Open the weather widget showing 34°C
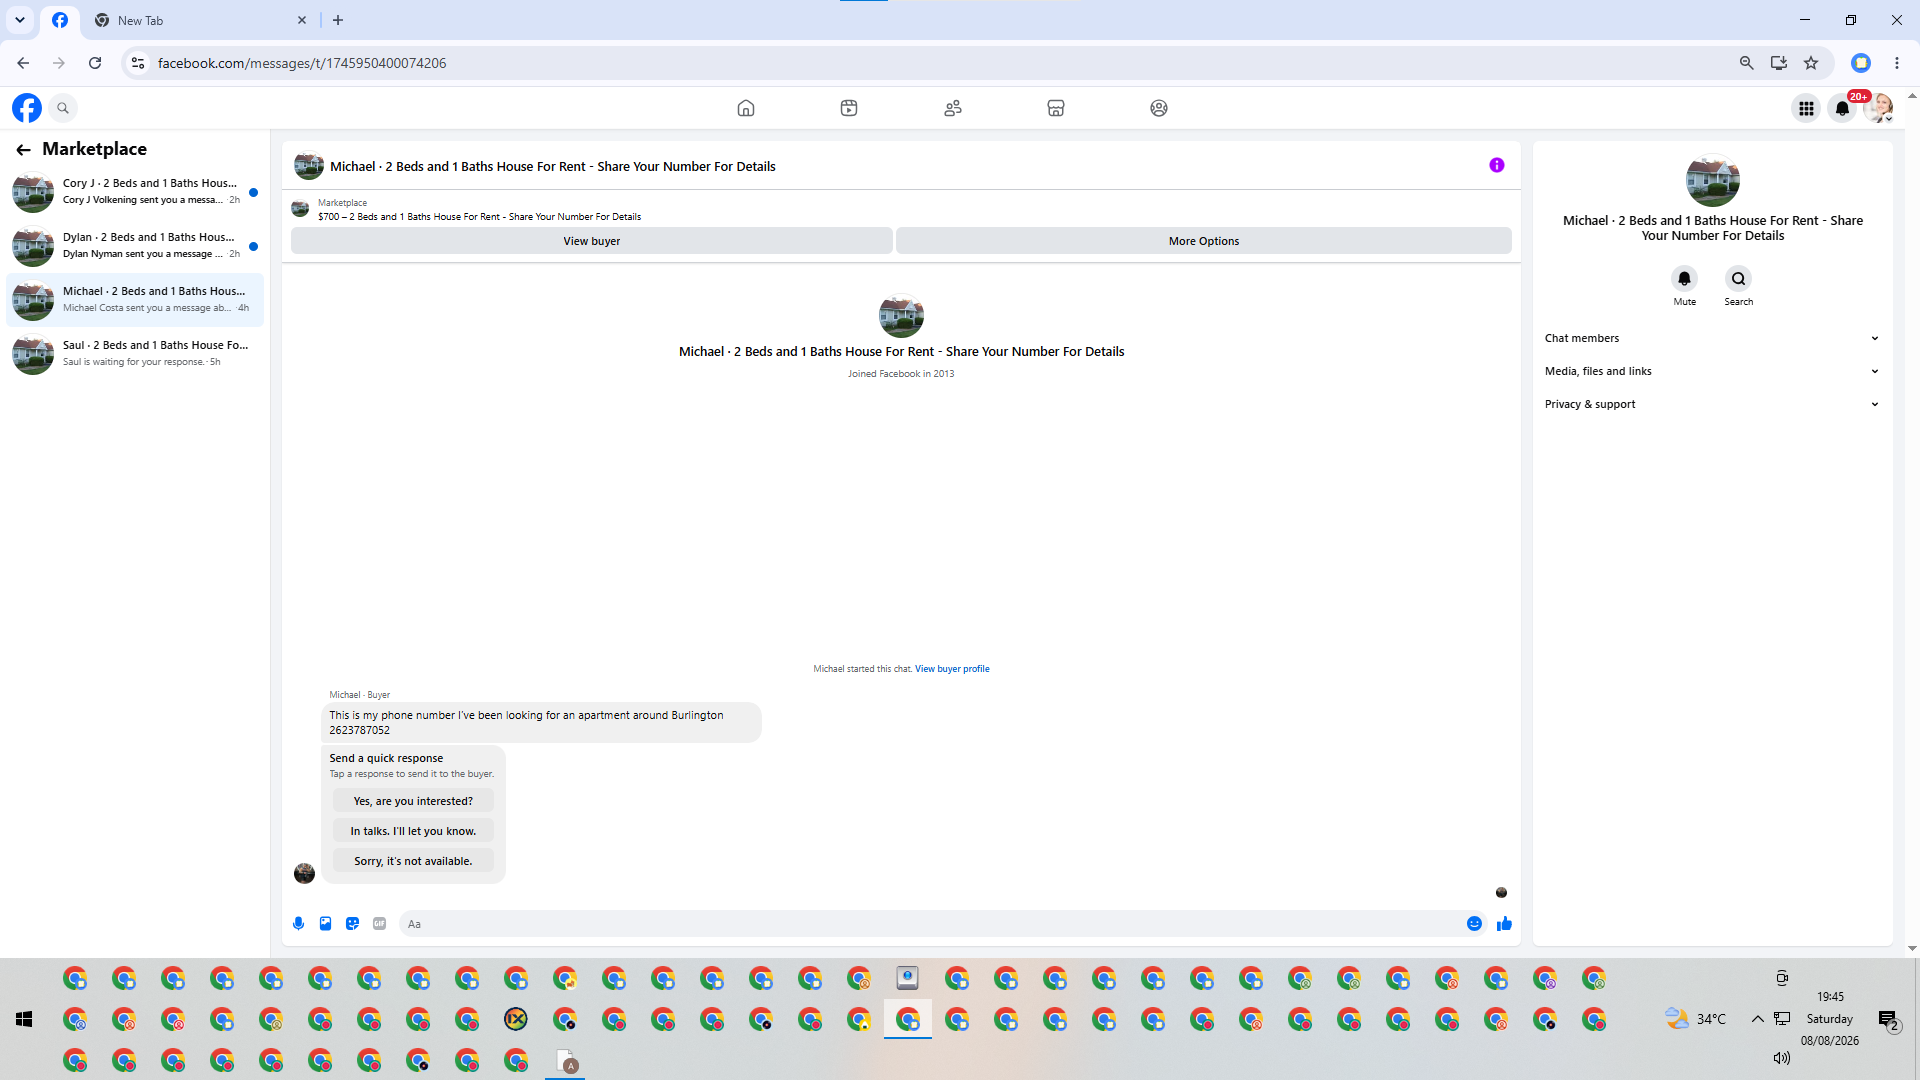Image resolution: width=1920 pixels, height=1080 pixels. point(1696,1019)
